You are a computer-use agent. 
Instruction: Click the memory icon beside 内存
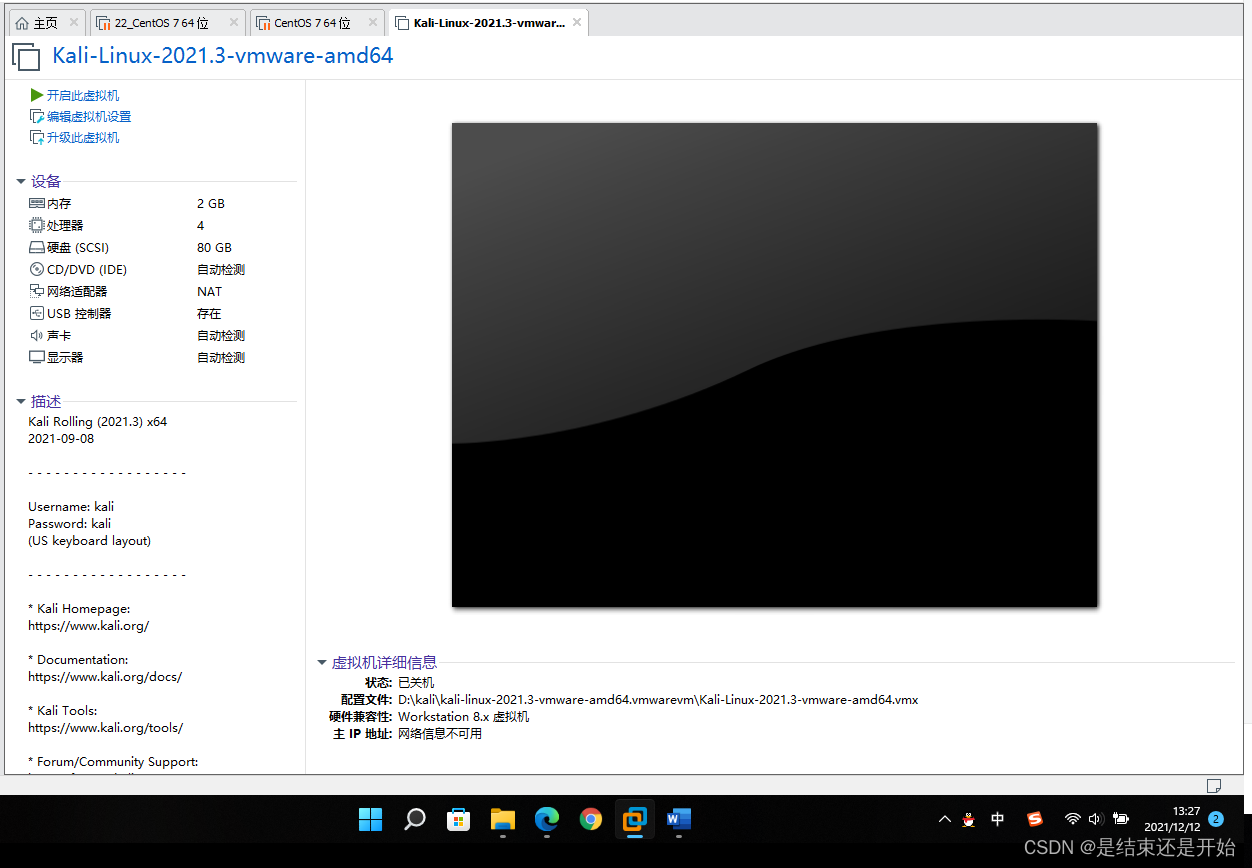pyautogui.click(x=37, y=203)
